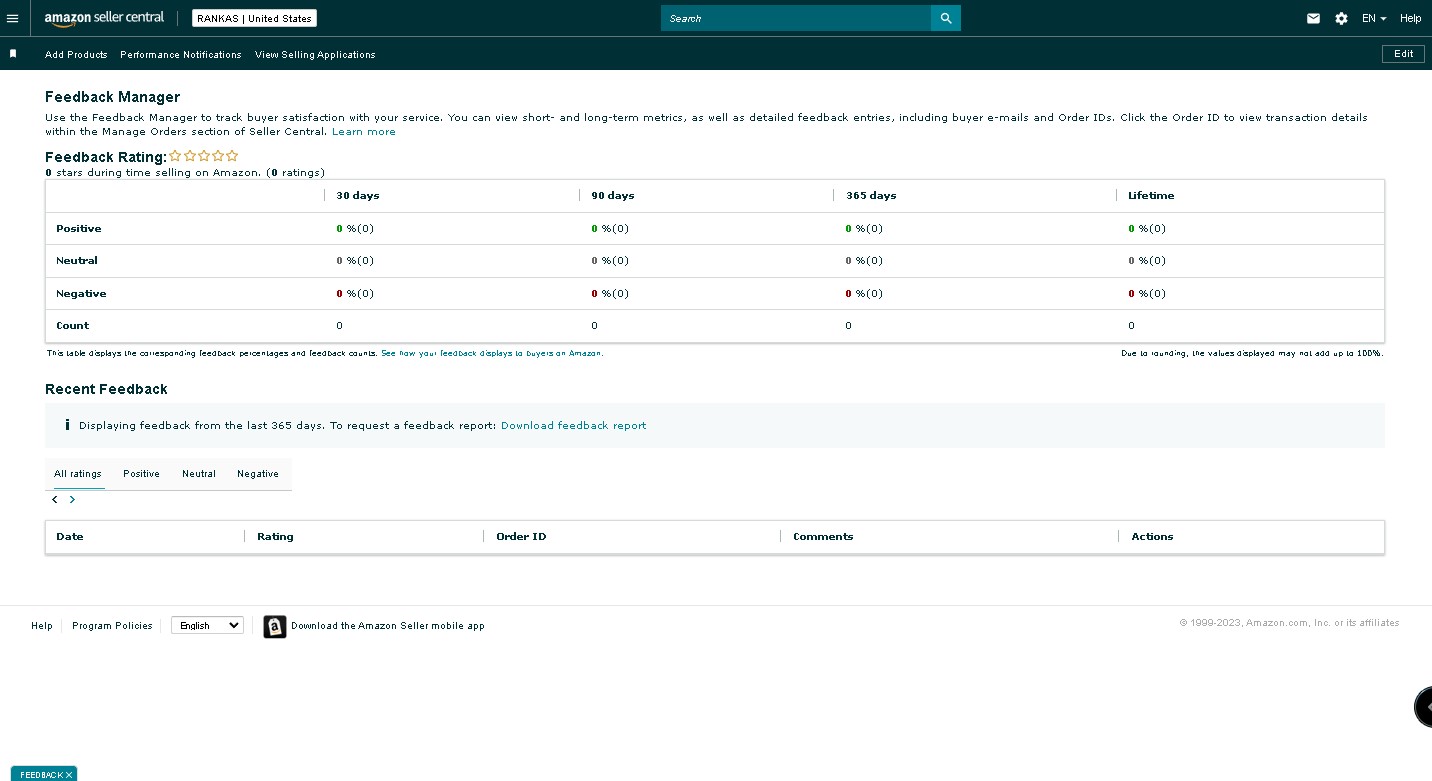Click the Neutral row label in the rating table
Viewport: 1432px width, 781px height.
point(77,261)
